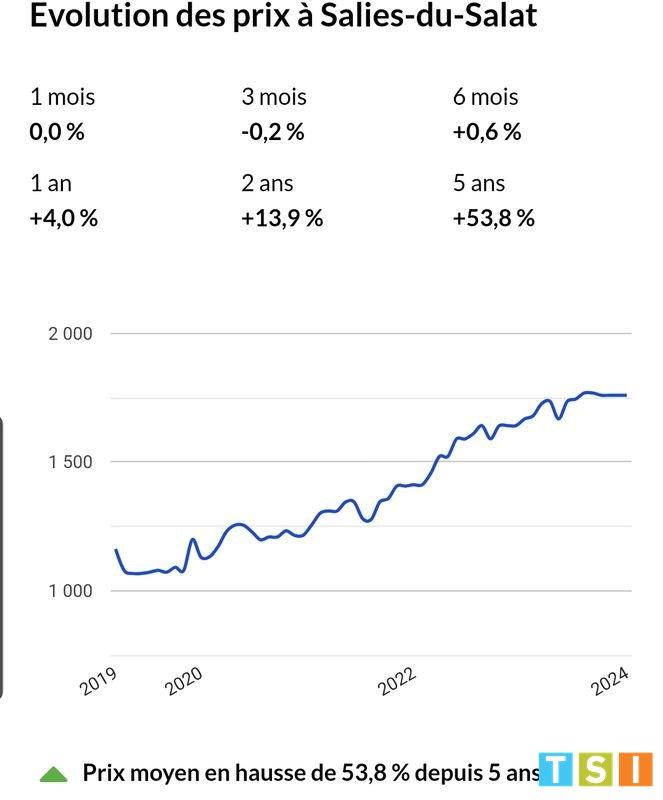Pick the "2 ans" period label

tap(267, 183)
